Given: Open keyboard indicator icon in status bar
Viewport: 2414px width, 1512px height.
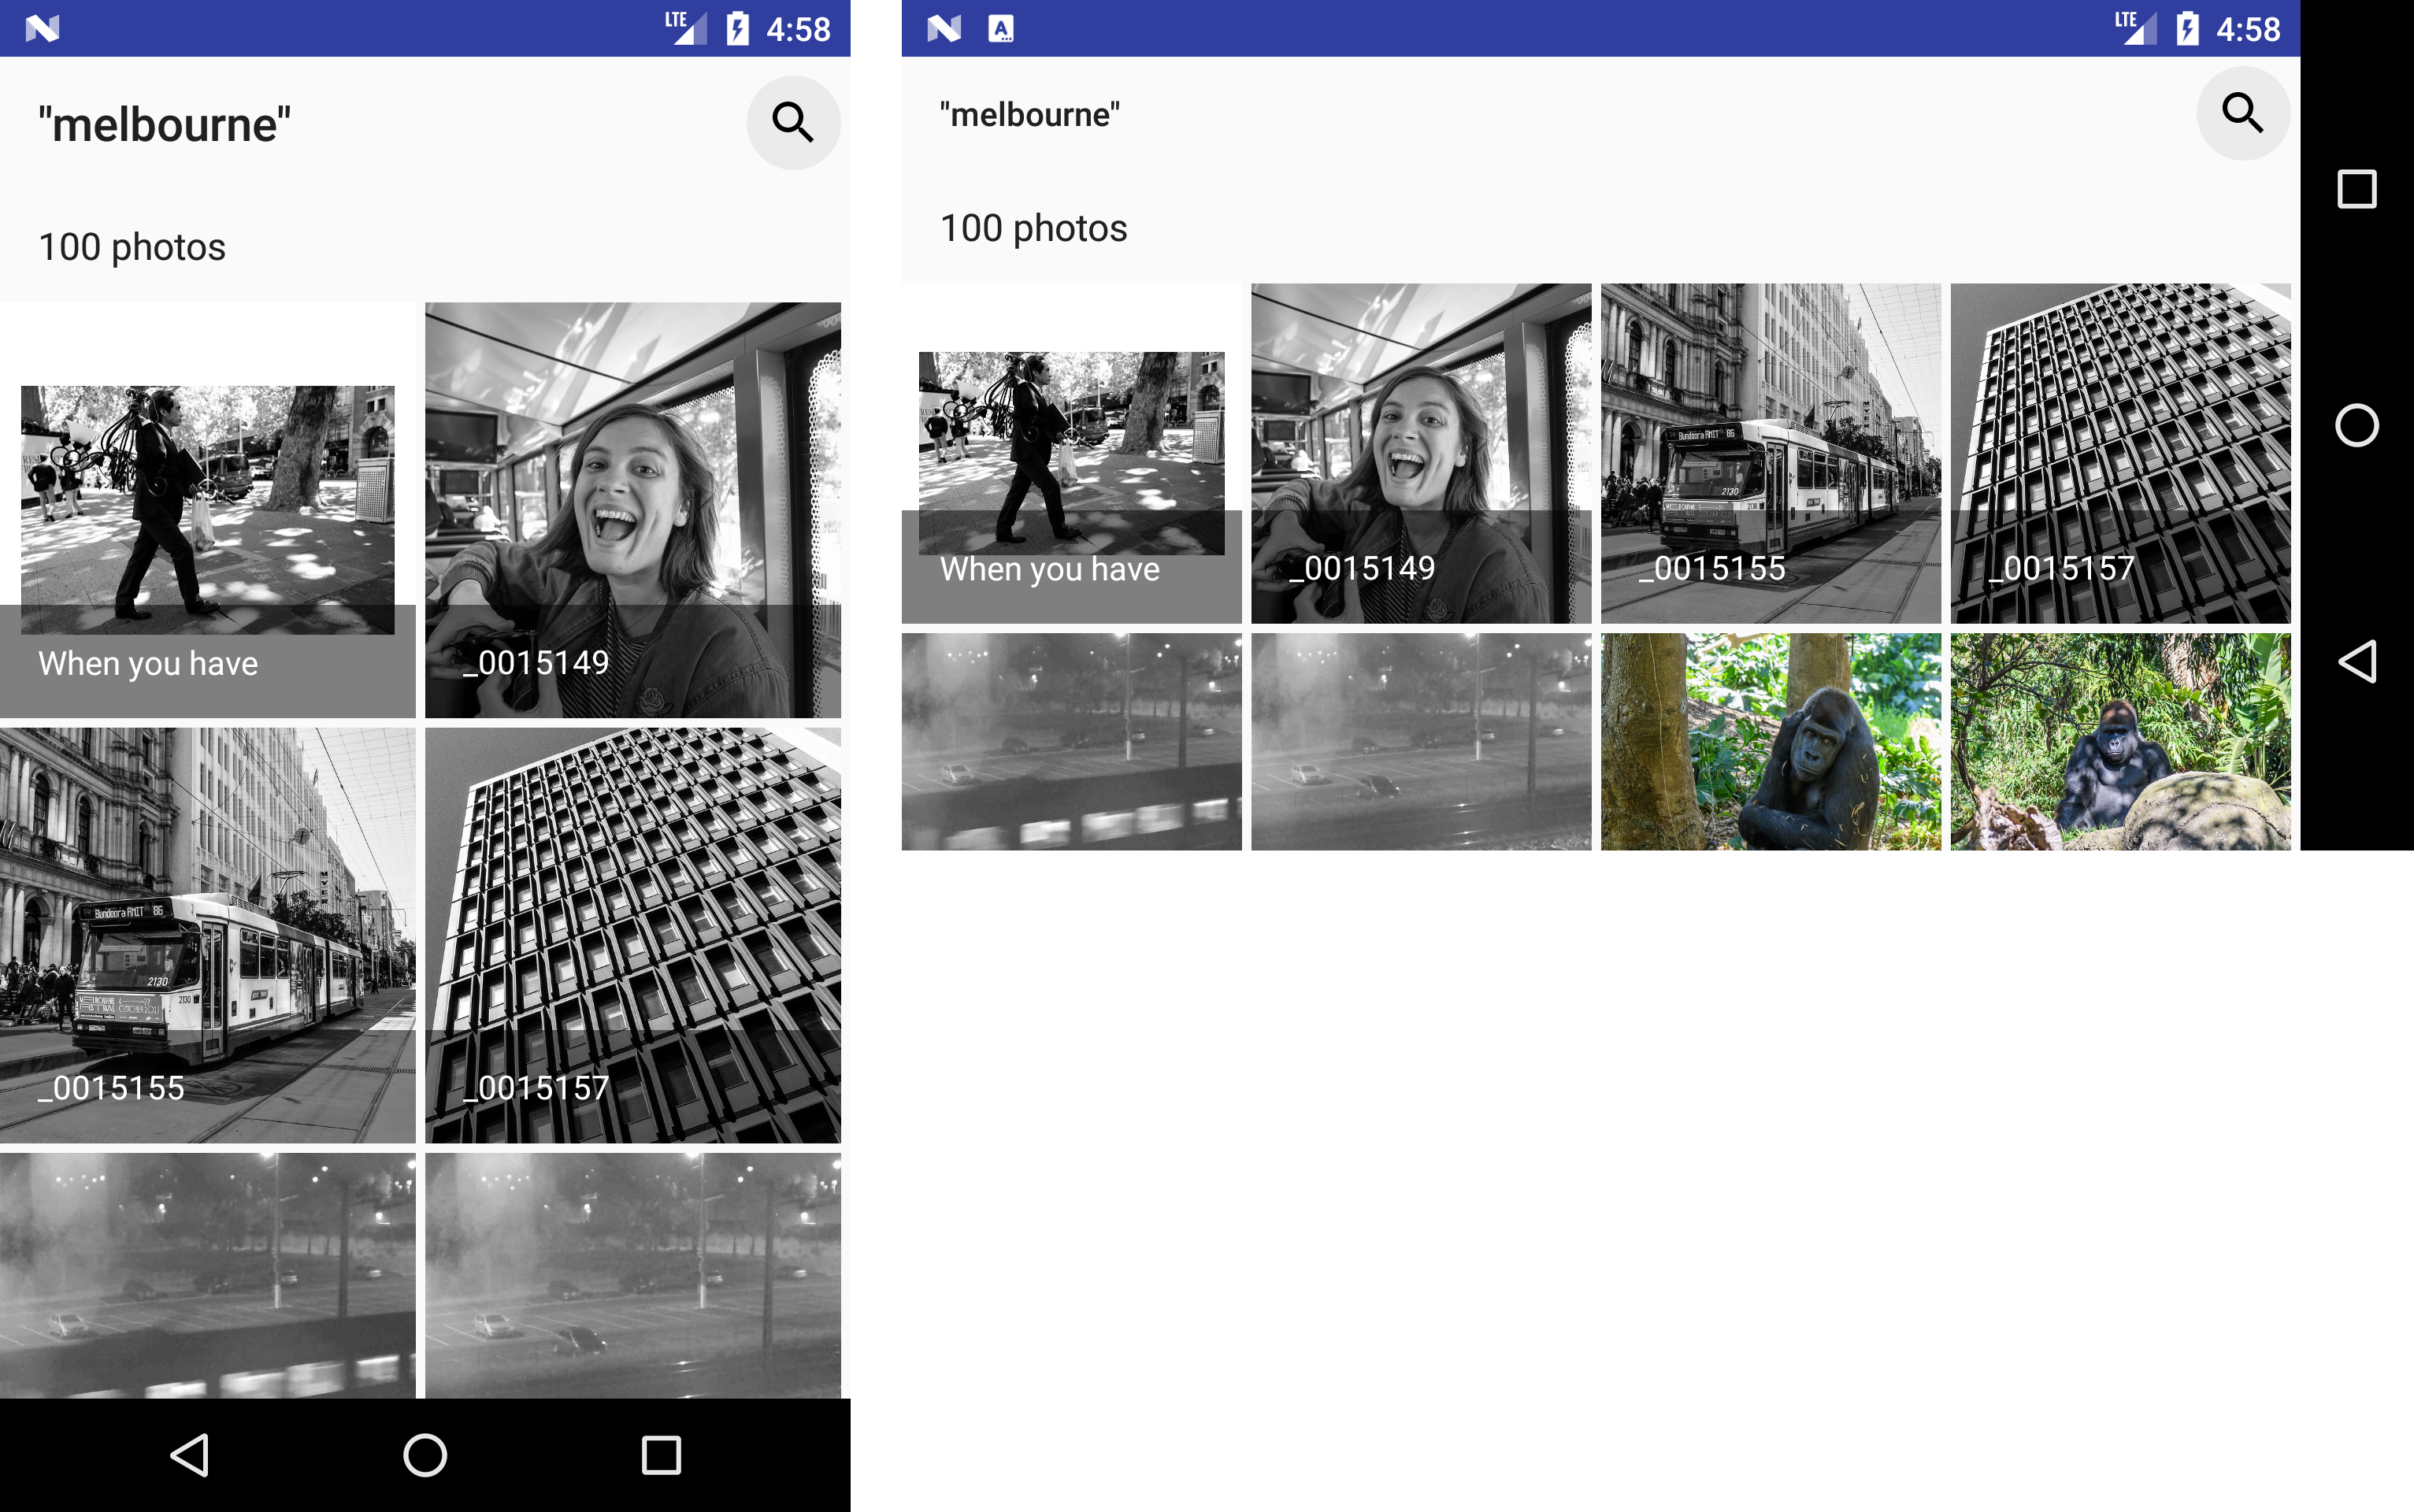Looking at the screenshot, I should coord(1000,28).
